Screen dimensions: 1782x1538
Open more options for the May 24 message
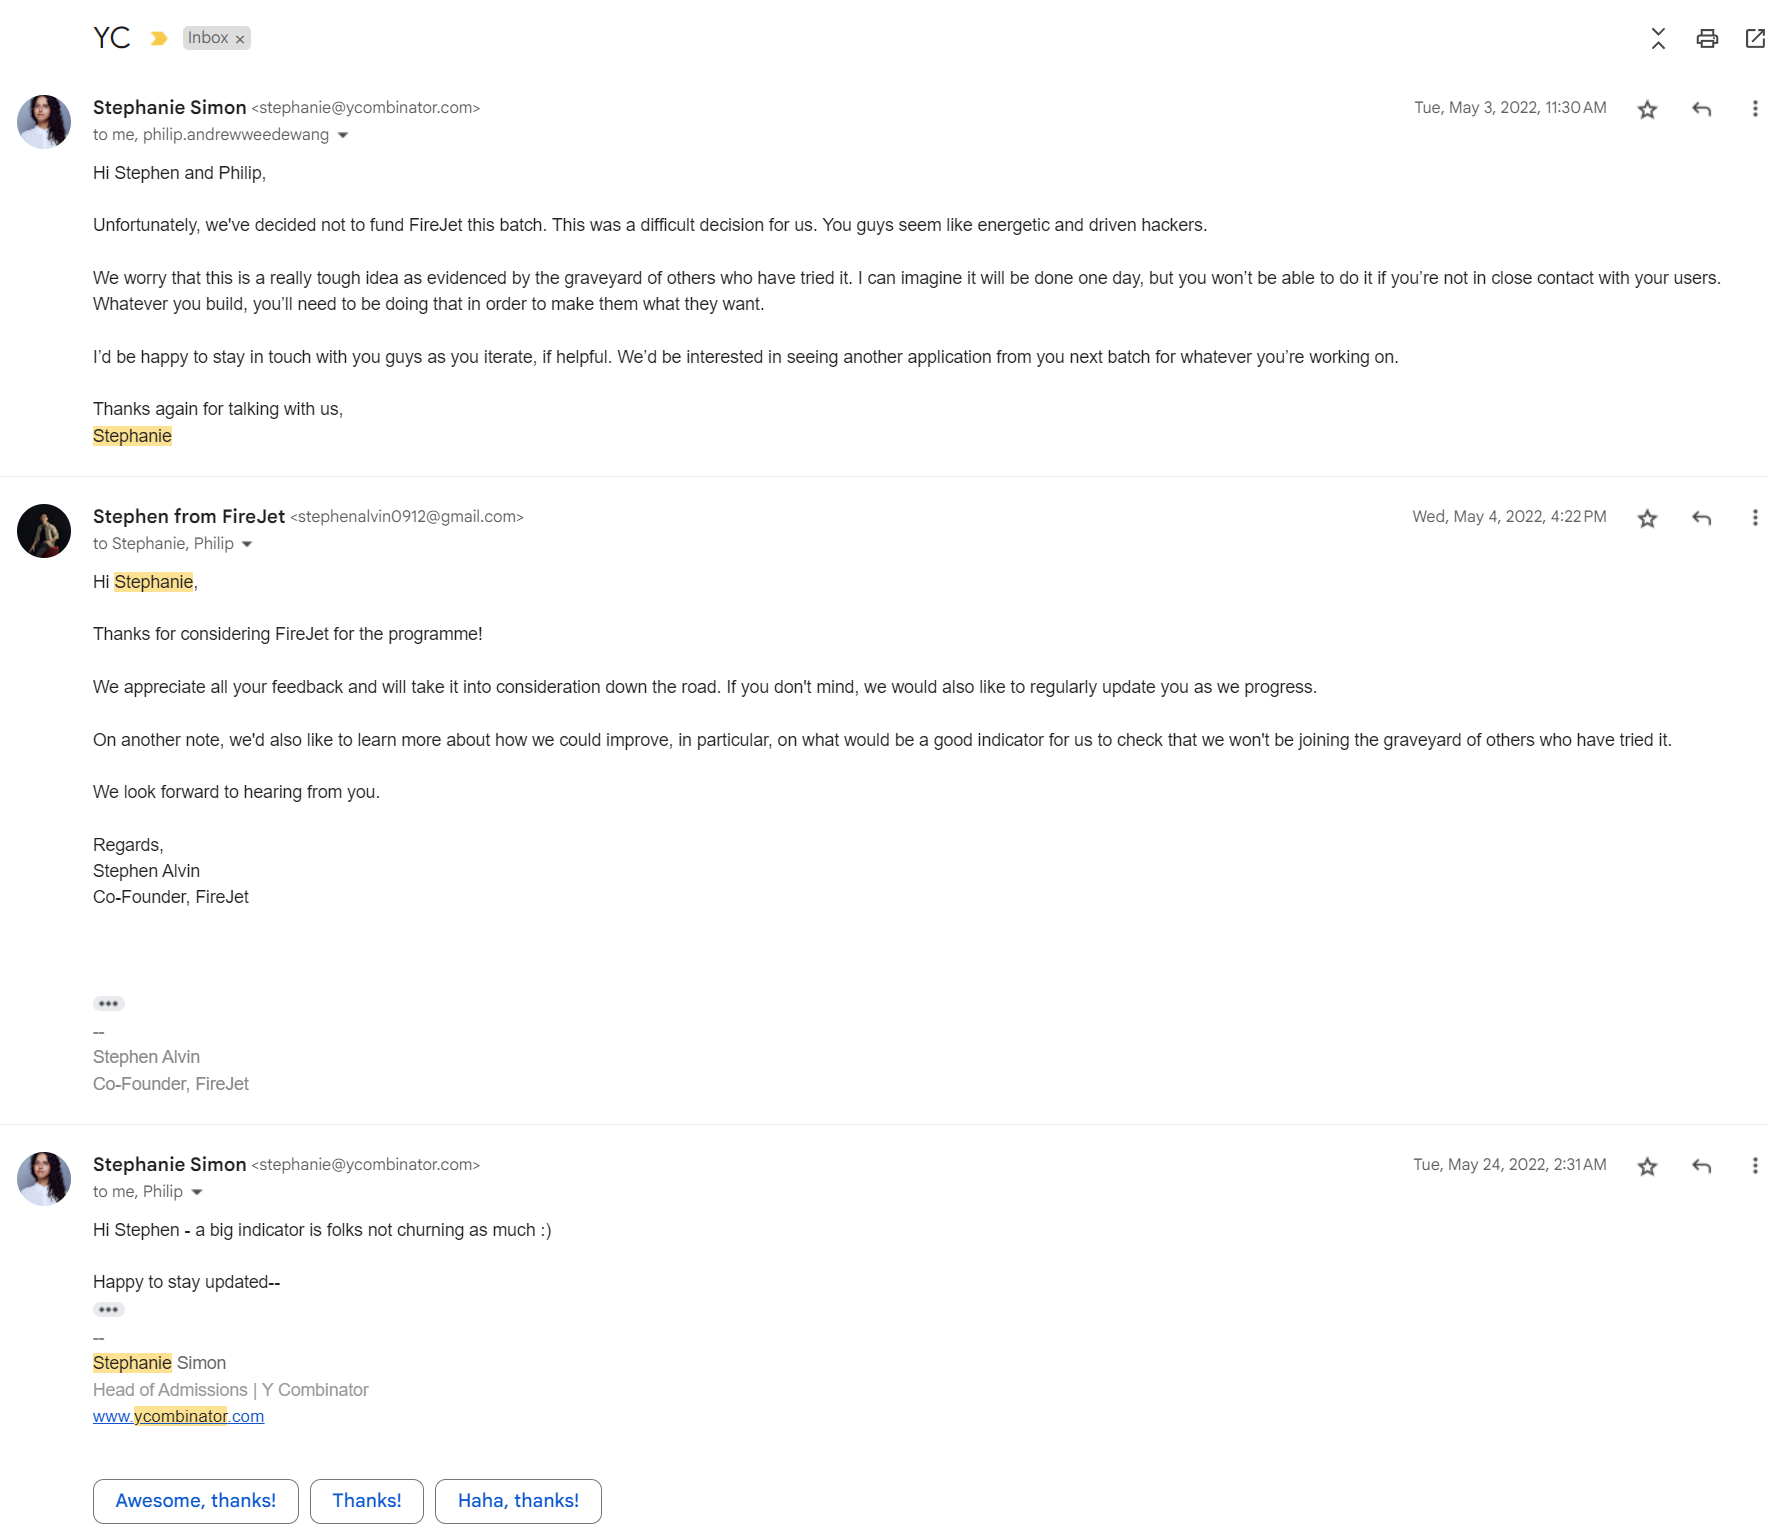pyautogui.click(x=1756, y=1165)
